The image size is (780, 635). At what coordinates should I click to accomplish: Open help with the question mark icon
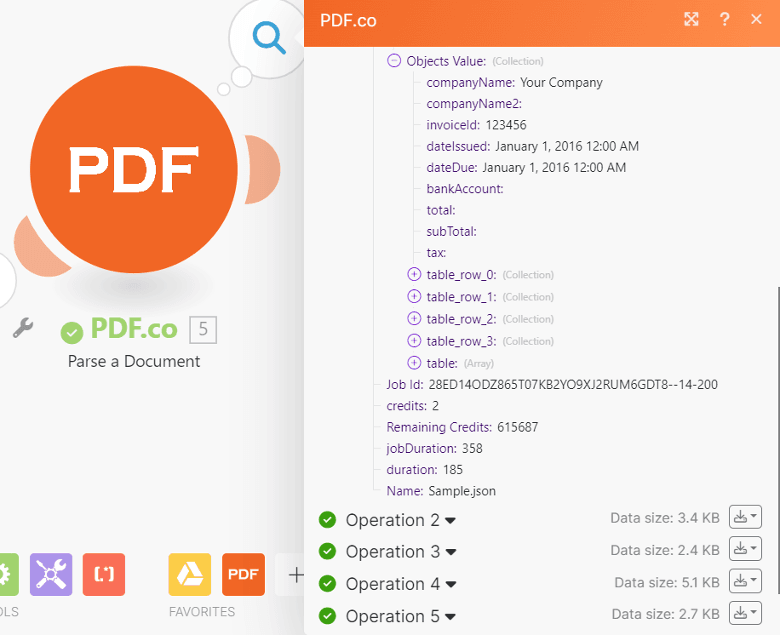pyautogui.click(x=725, y=19)
